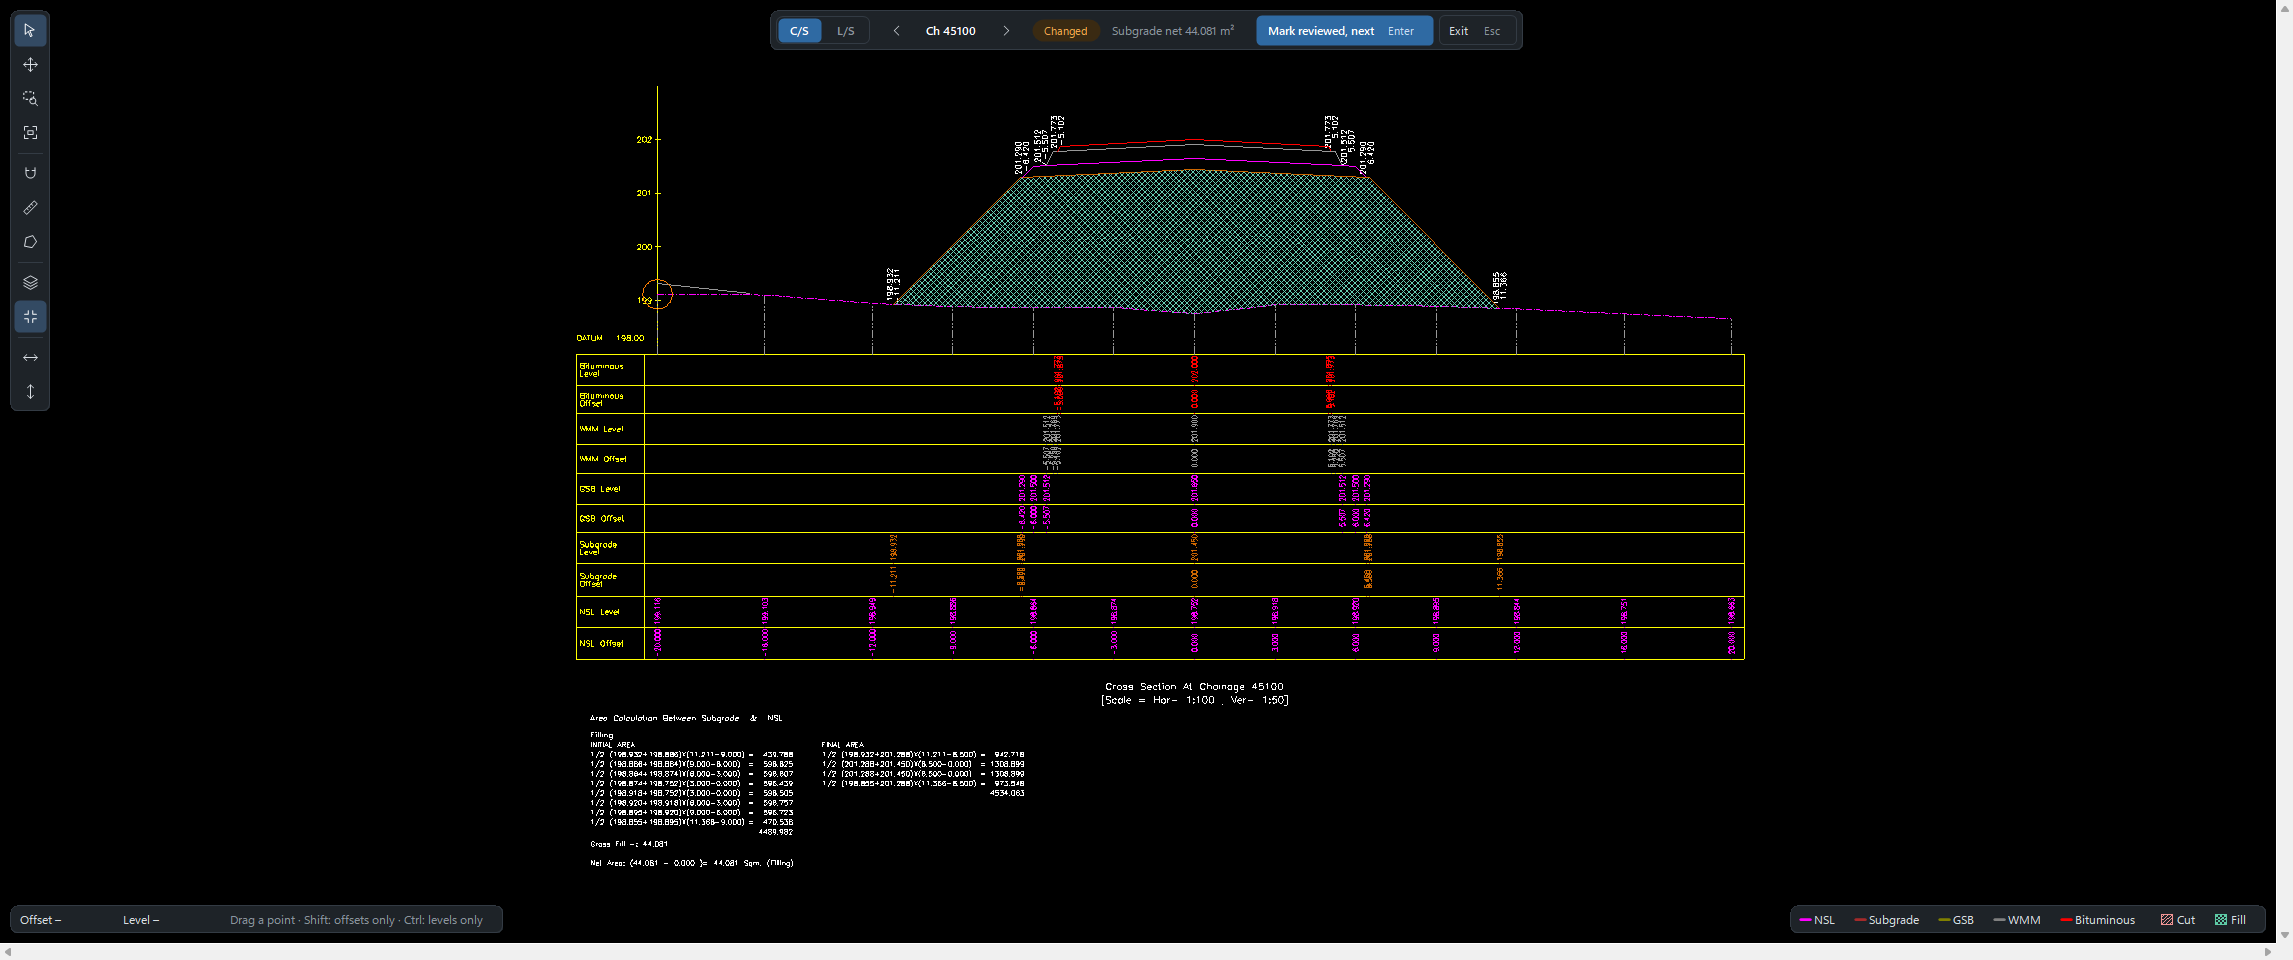Activate the pan move tool
The image size is (2293, 960).
30,65
